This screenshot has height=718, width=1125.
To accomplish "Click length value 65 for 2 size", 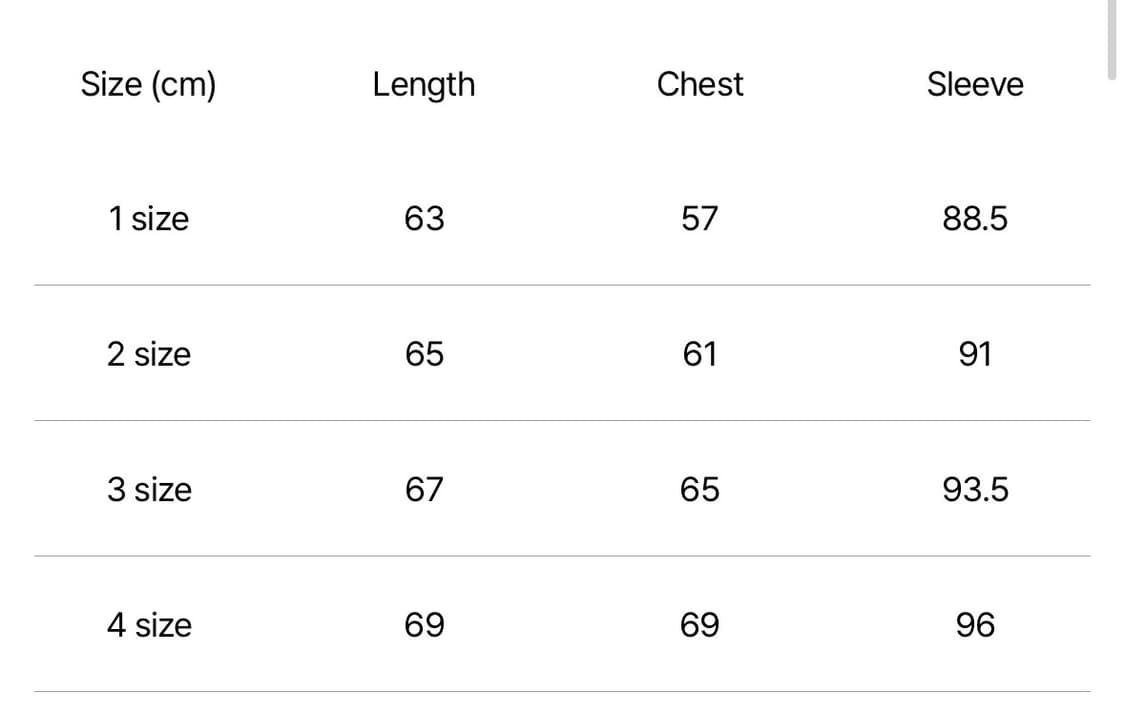I will (424, 354).
